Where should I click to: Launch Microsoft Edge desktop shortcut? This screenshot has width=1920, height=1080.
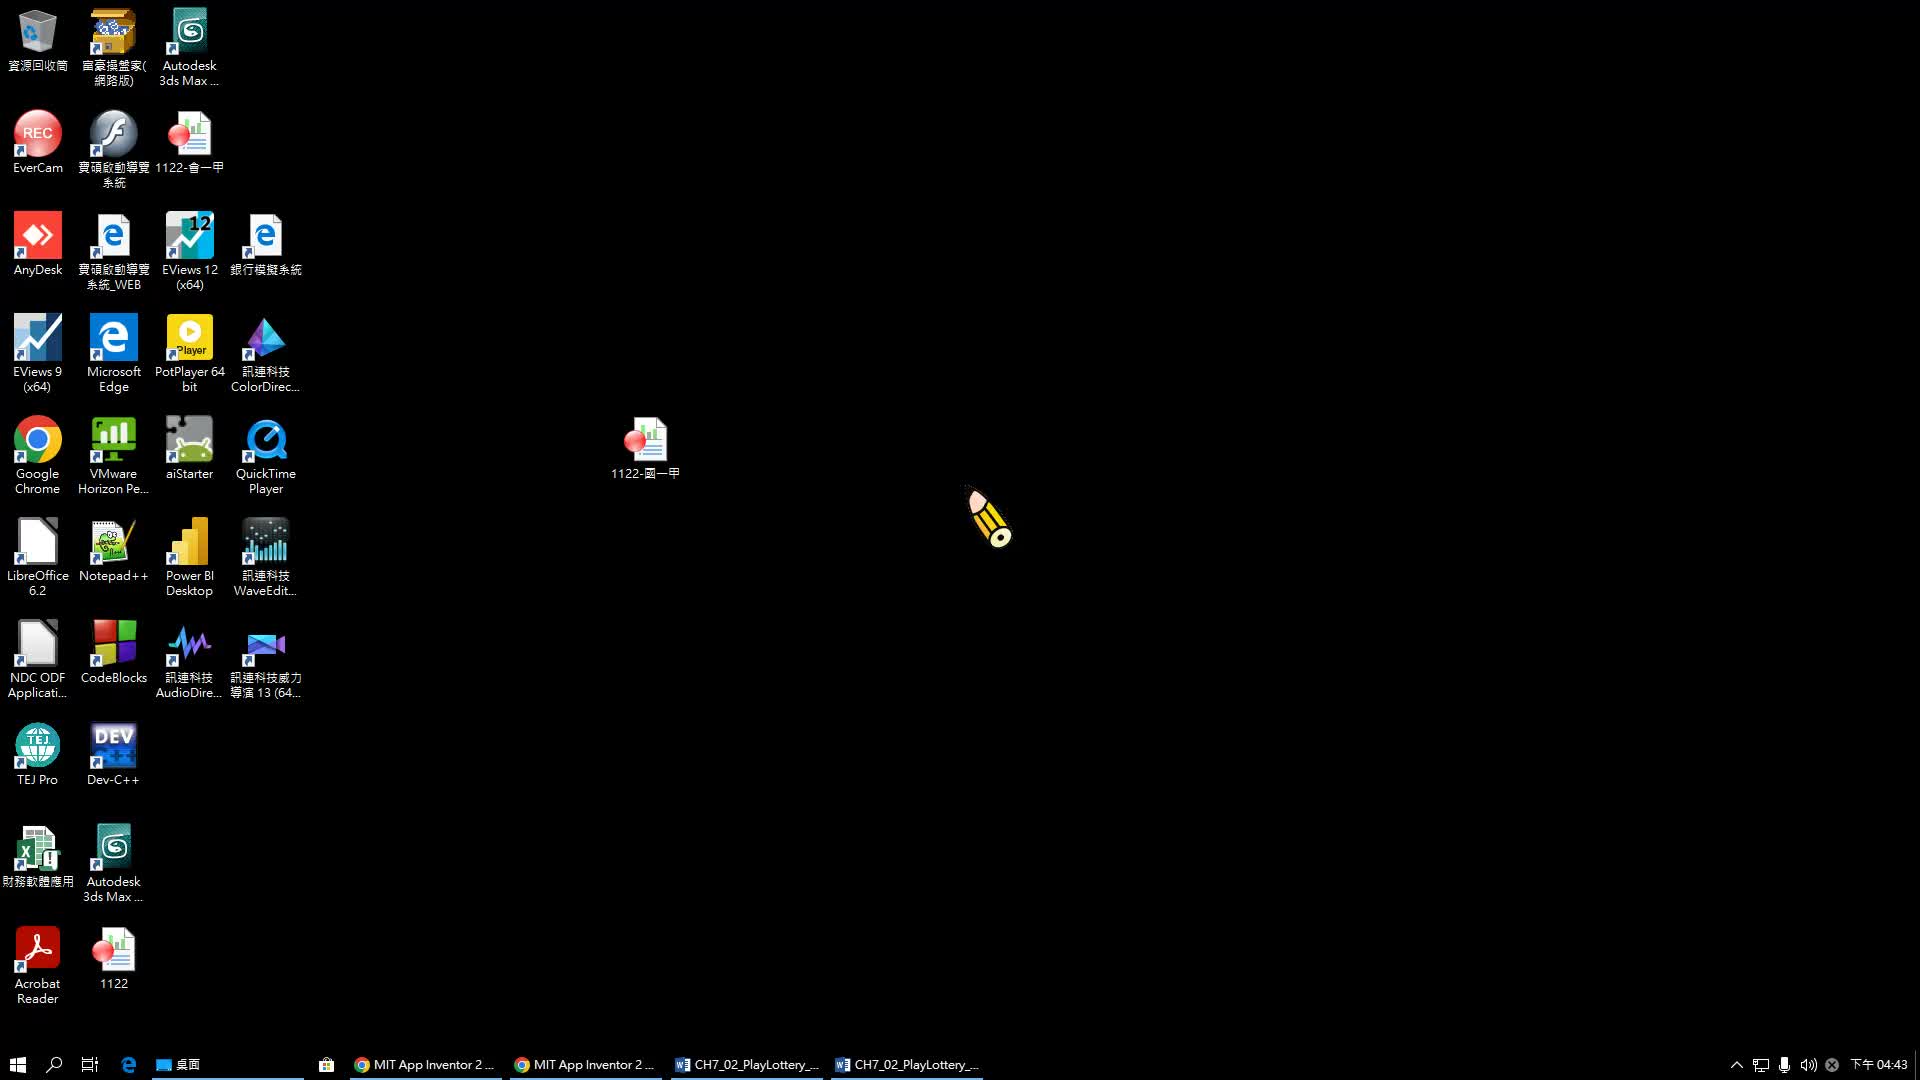pos(114,353)
